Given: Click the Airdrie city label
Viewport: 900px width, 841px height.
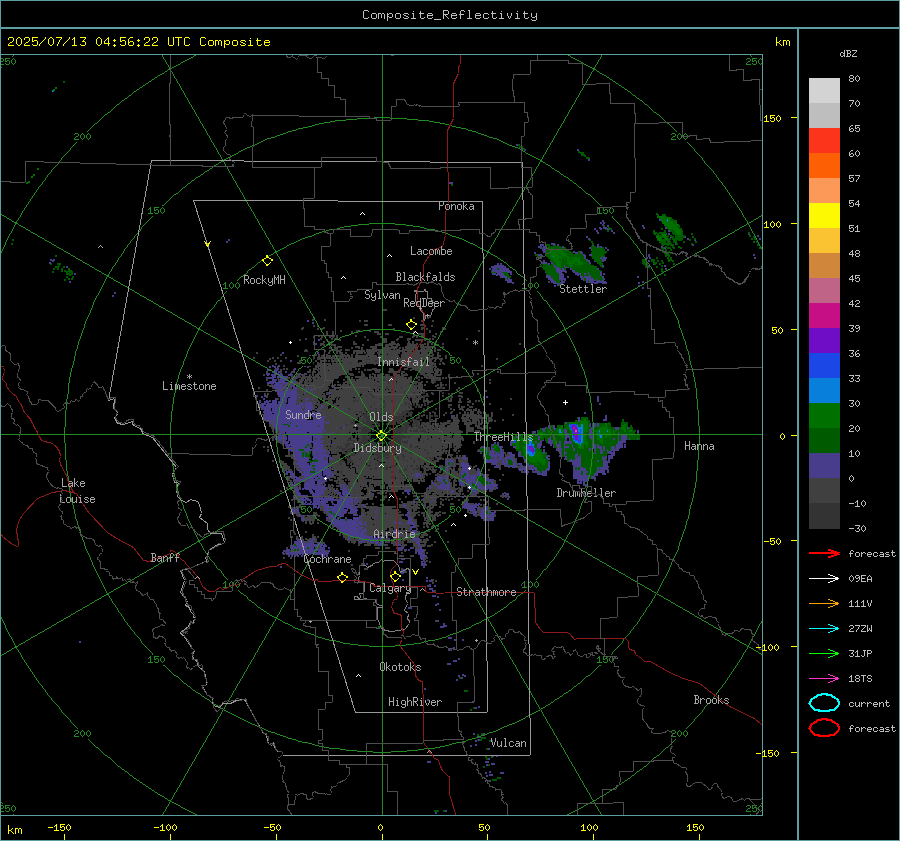Looking at the screenshot, I should coord(394,534).
